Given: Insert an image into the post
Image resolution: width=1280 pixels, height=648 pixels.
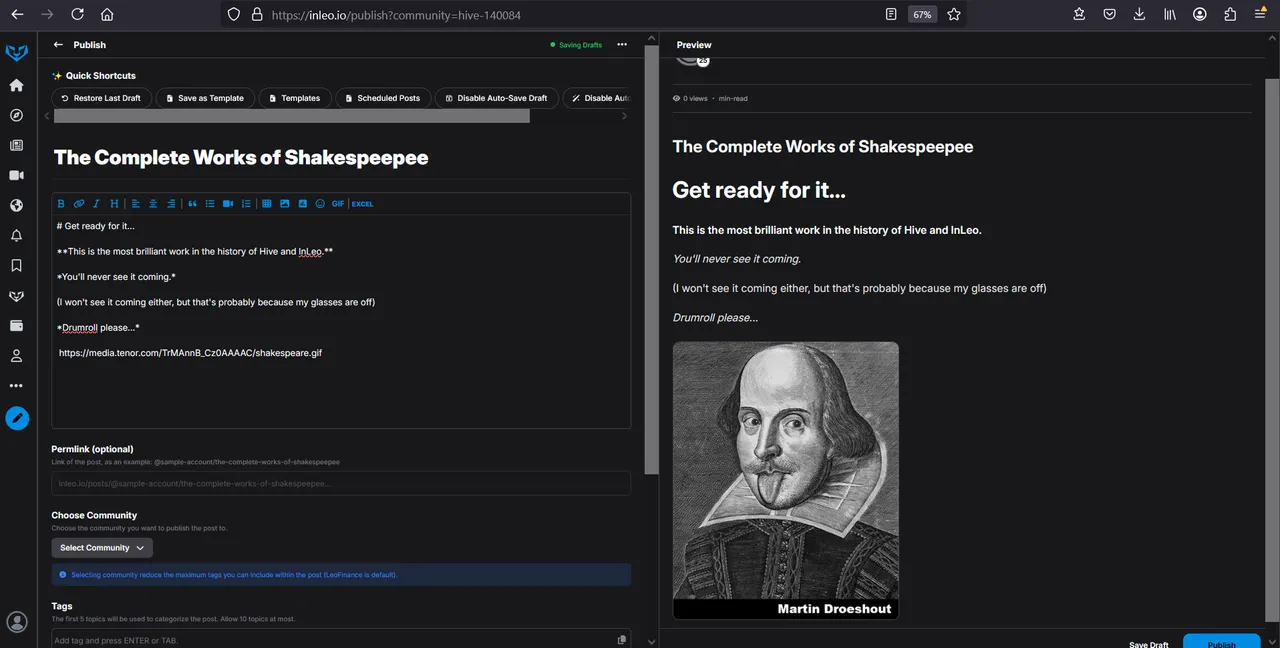Looking at the screenshot, I should 285,204.
